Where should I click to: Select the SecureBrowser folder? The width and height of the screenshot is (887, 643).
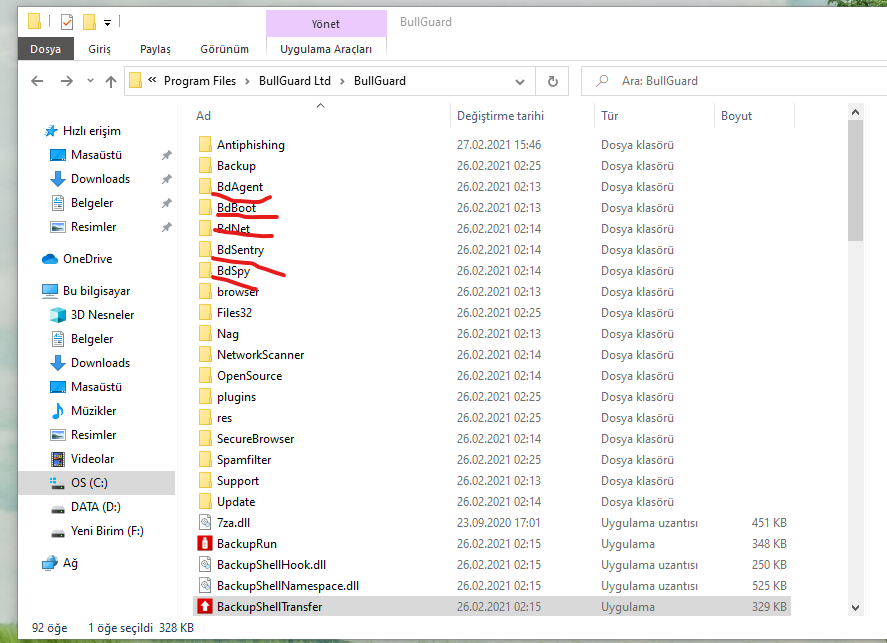click(256, 439)
